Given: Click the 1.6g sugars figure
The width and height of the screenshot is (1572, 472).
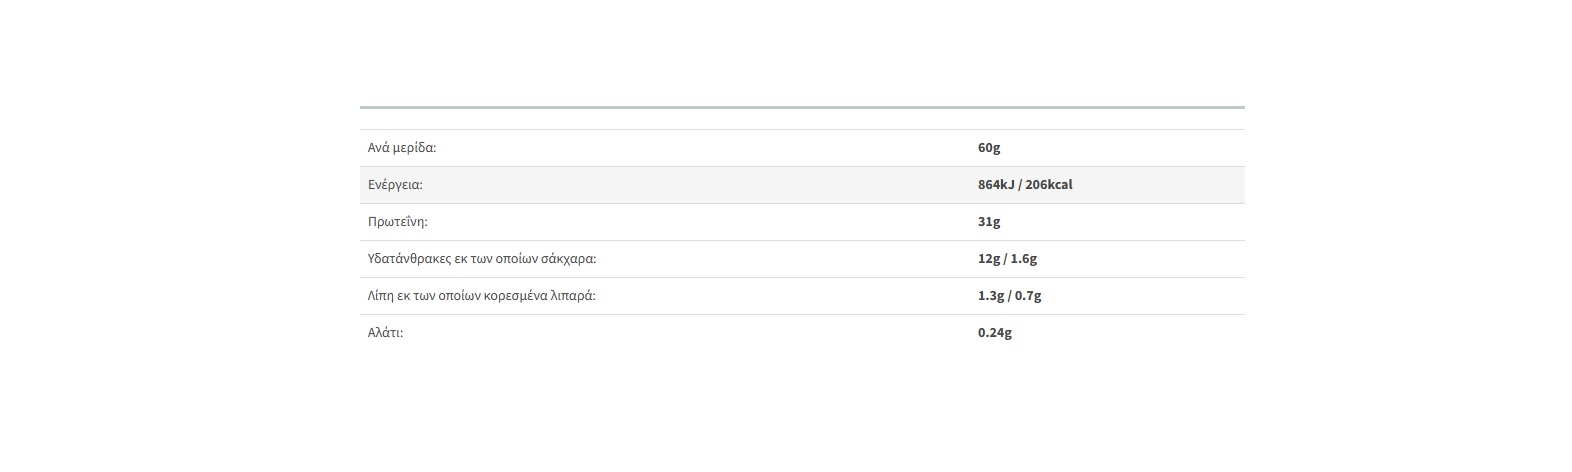Looking at the screenshot, I should (x=1024, y=259).
